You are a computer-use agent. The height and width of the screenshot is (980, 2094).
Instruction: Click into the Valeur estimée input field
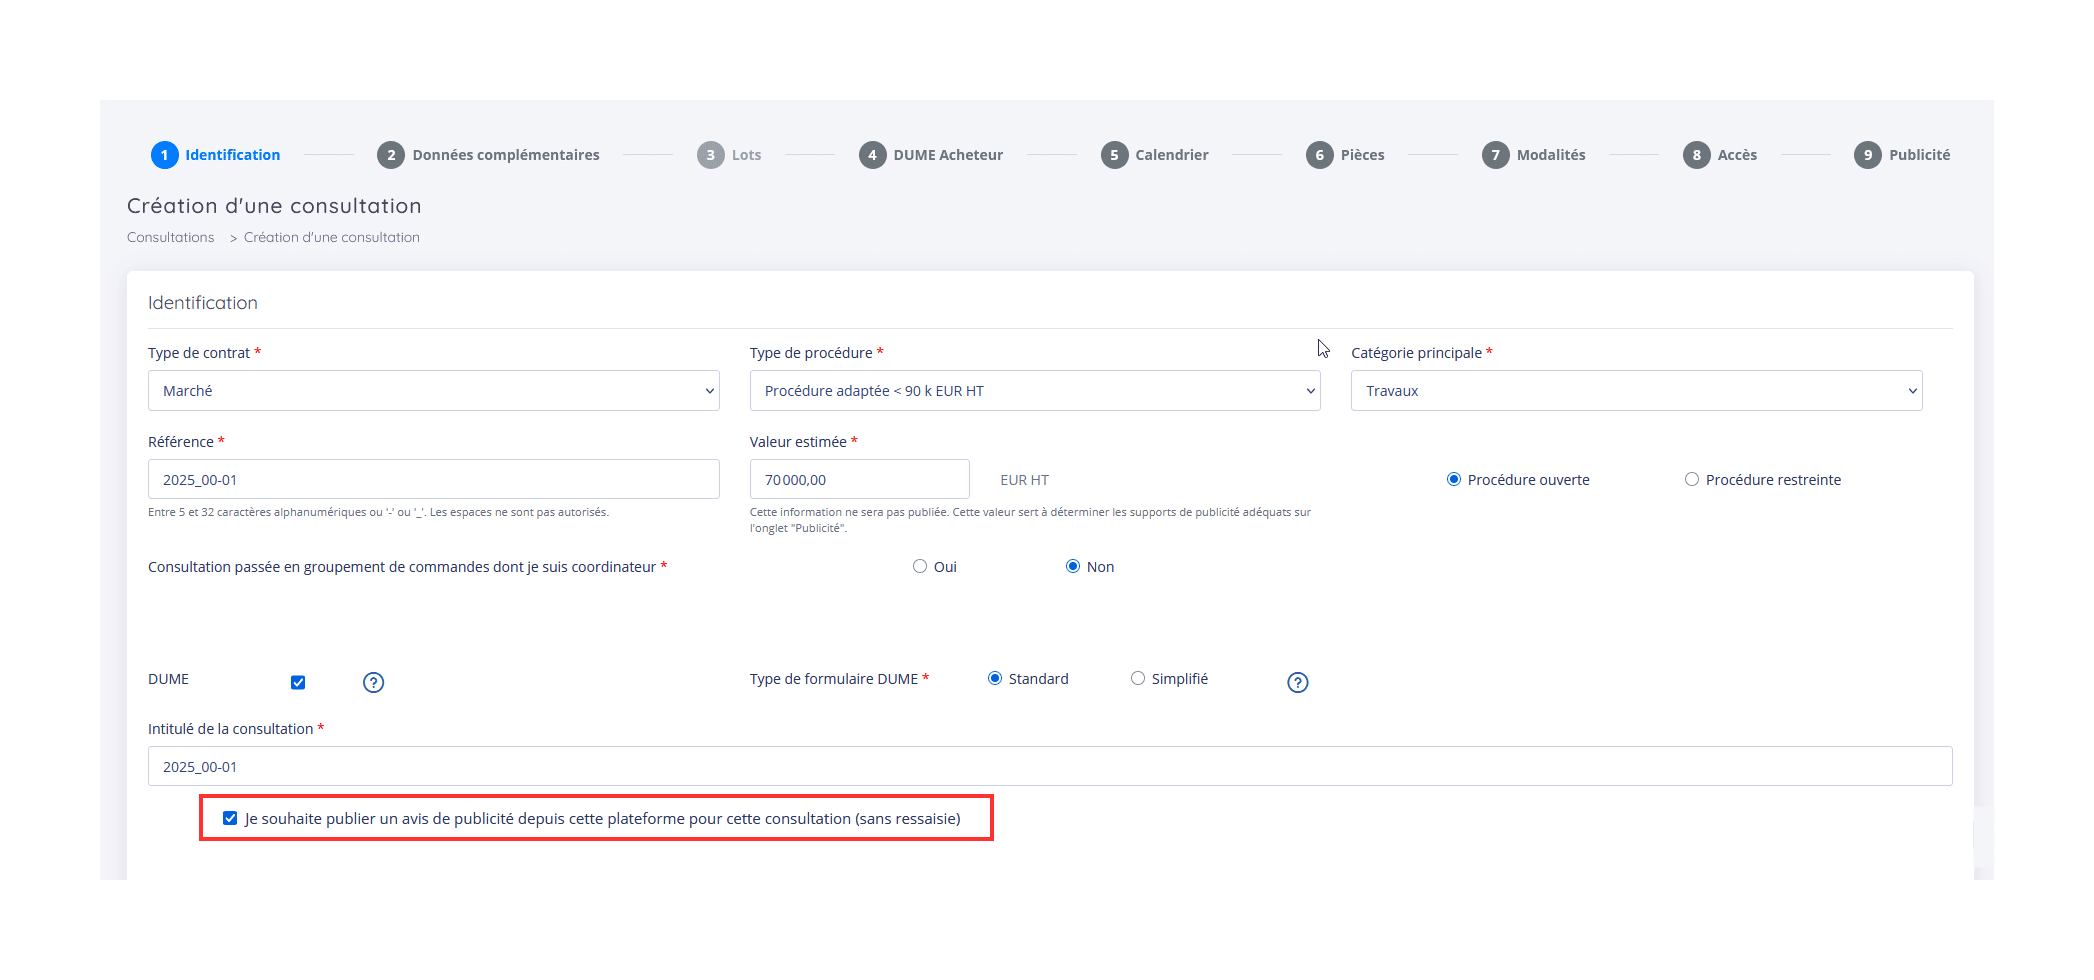point(859,480)
